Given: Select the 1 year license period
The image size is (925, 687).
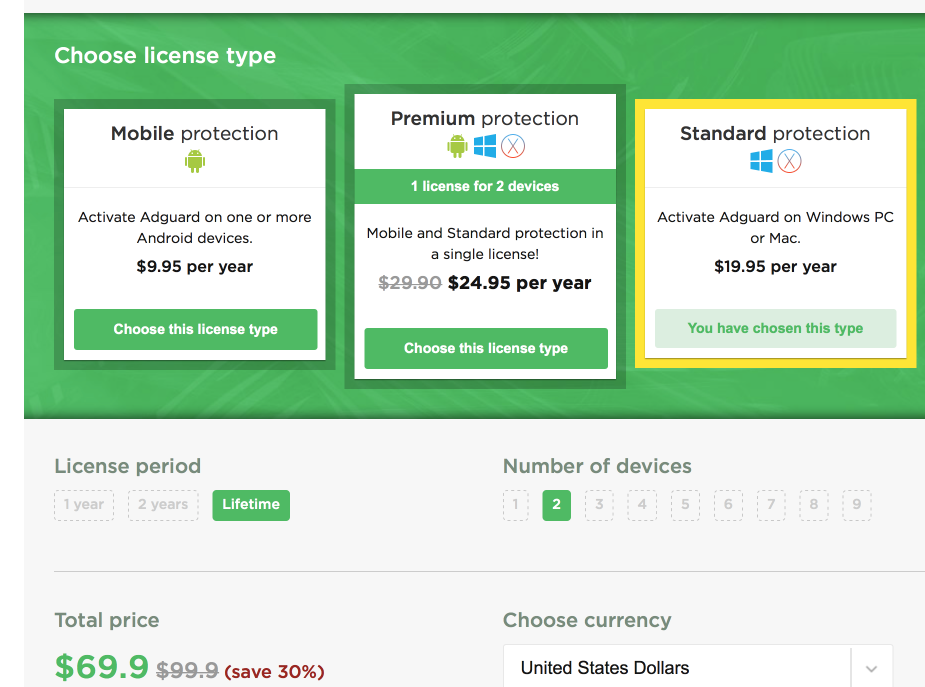Looking at the screenshot, I should pyautogui.click(x=84, y=505).
